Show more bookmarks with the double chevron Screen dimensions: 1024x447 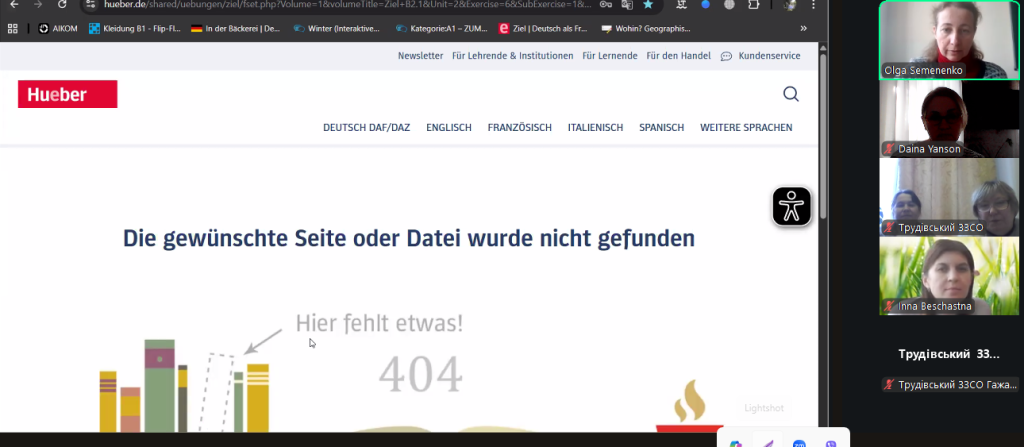(x=803, y=29)
